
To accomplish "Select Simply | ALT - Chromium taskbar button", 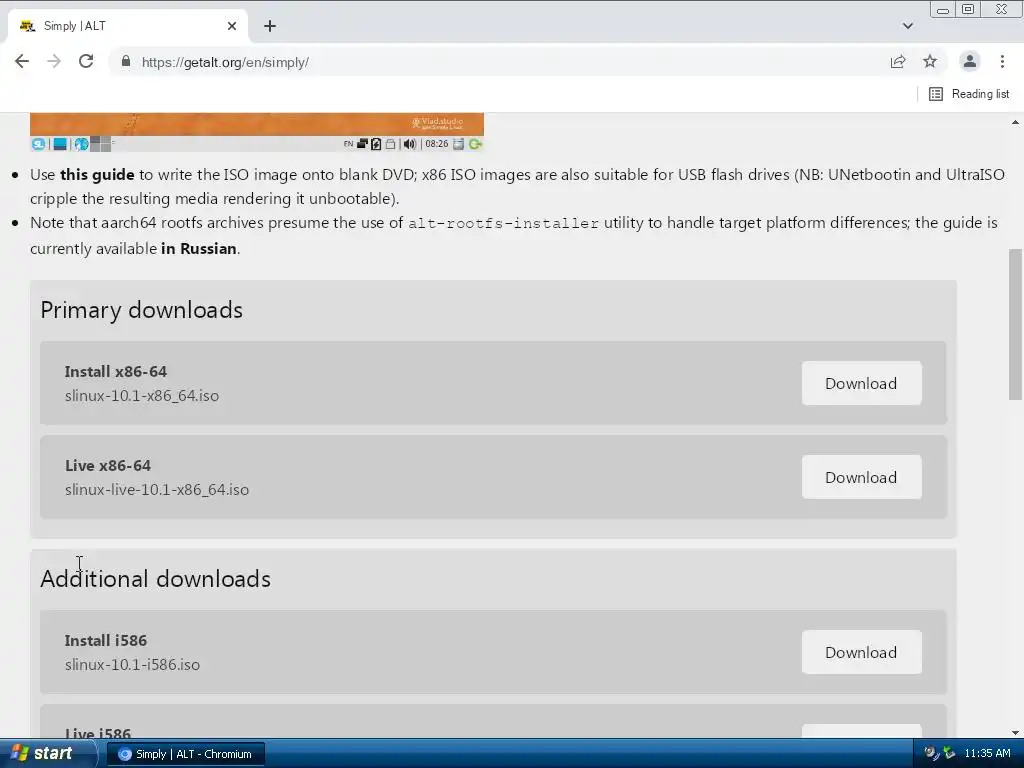I will pos(185,754).
